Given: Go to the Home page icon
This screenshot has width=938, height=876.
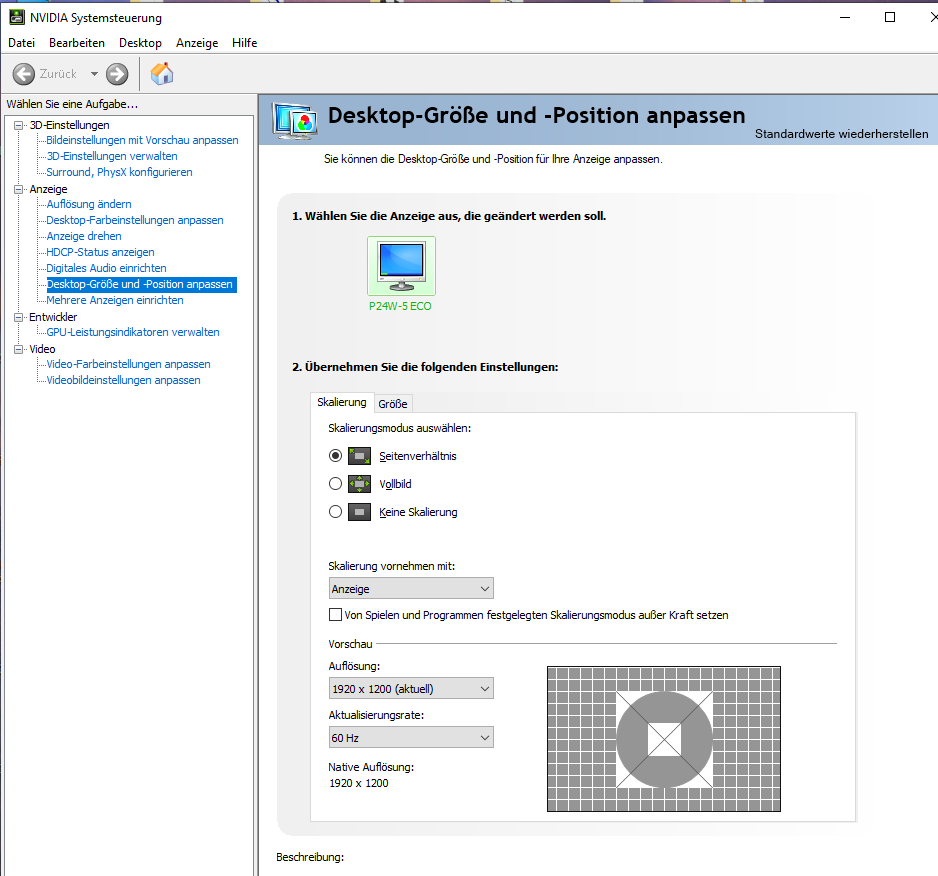Looking at the screenshot, I should pos(162,74).
